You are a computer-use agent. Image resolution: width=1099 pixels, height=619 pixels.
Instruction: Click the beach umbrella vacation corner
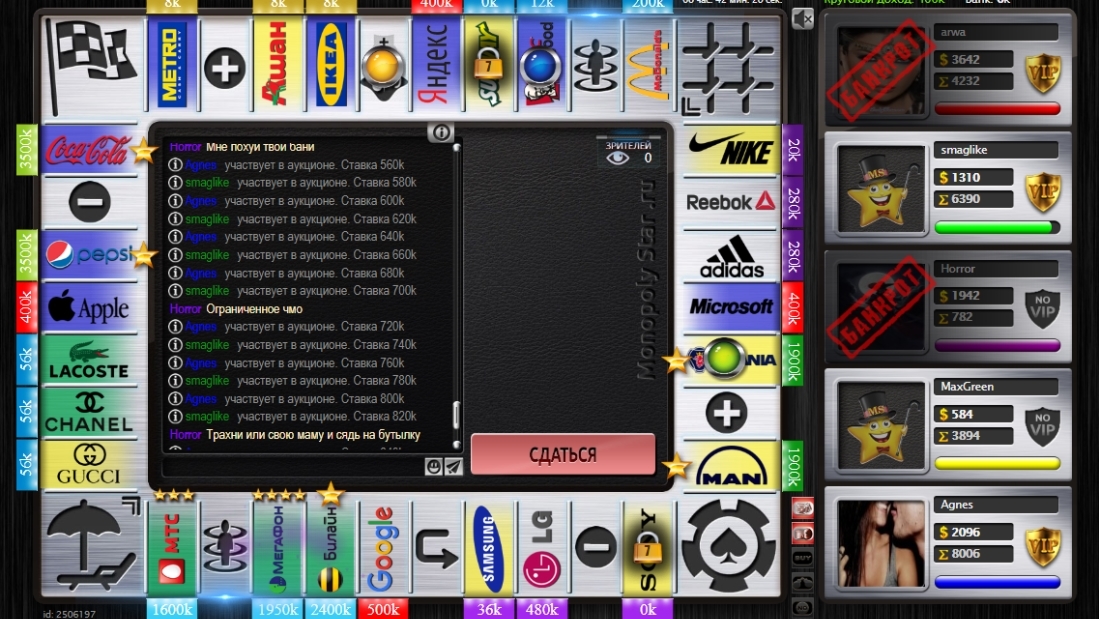[92, 545]
